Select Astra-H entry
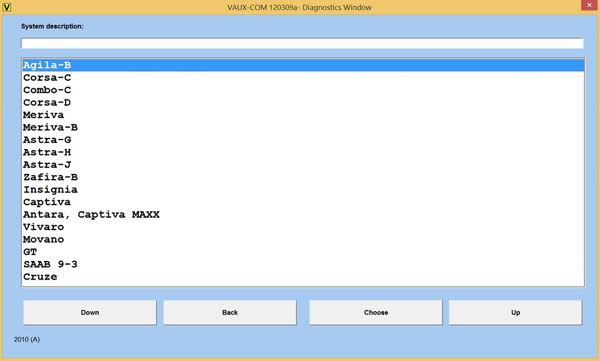 click(x=303, y=152)
